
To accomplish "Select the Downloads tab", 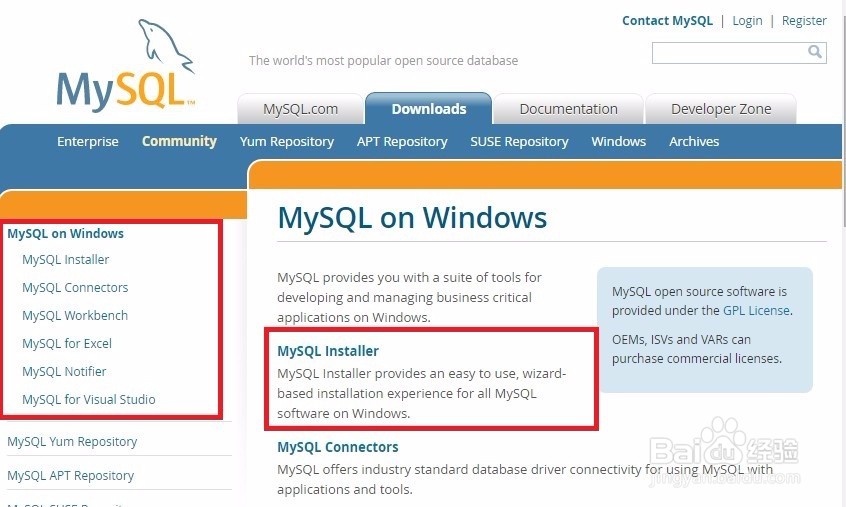I will (428, 109).
